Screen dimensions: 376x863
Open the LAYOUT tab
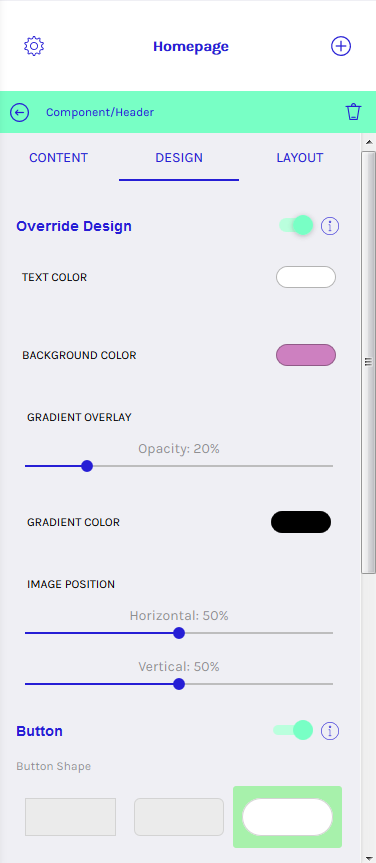pos(299,158)
